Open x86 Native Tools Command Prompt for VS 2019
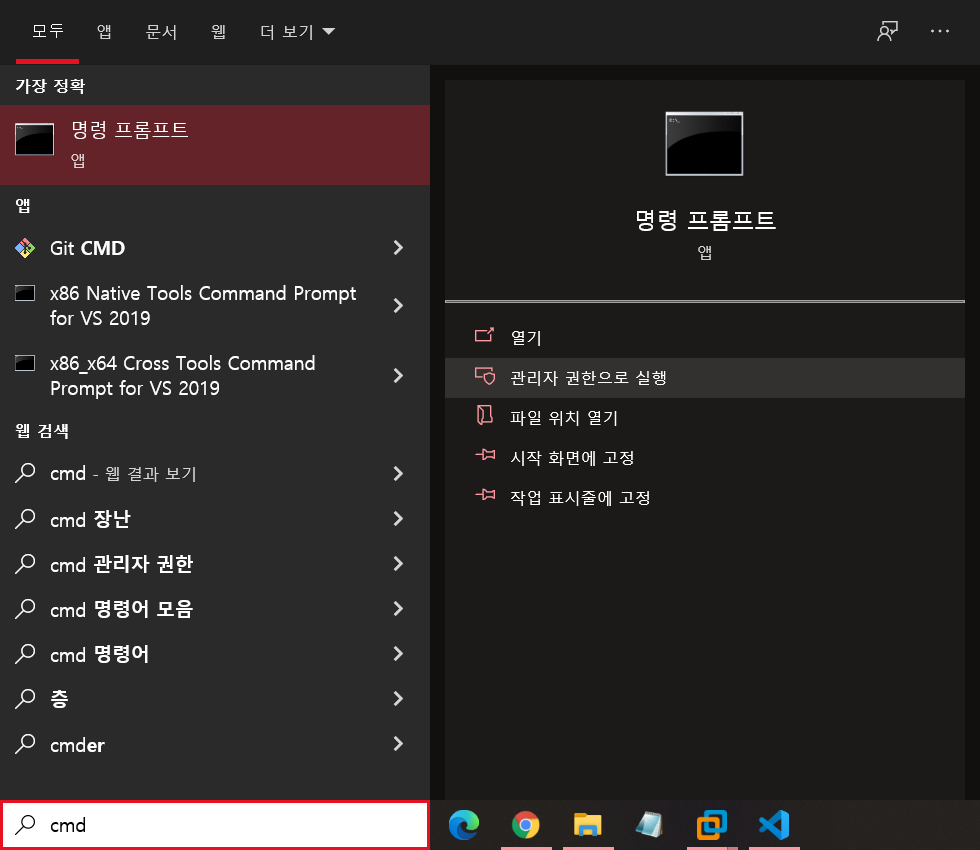Screen dimensions: 980x850 tap(214, 306)
